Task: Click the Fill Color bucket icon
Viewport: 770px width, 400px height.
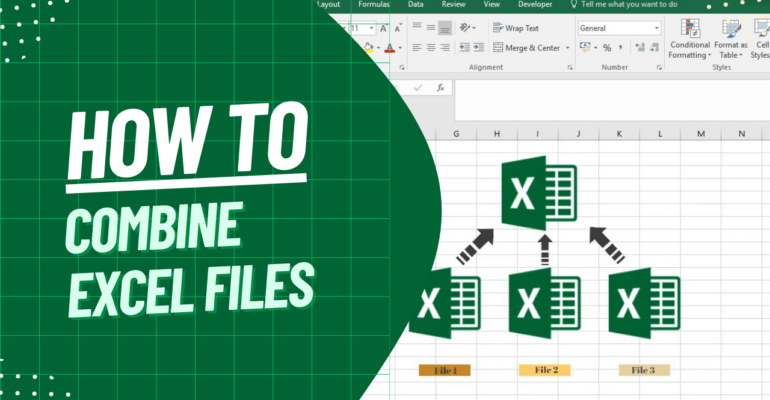Action: click(368, 48)
